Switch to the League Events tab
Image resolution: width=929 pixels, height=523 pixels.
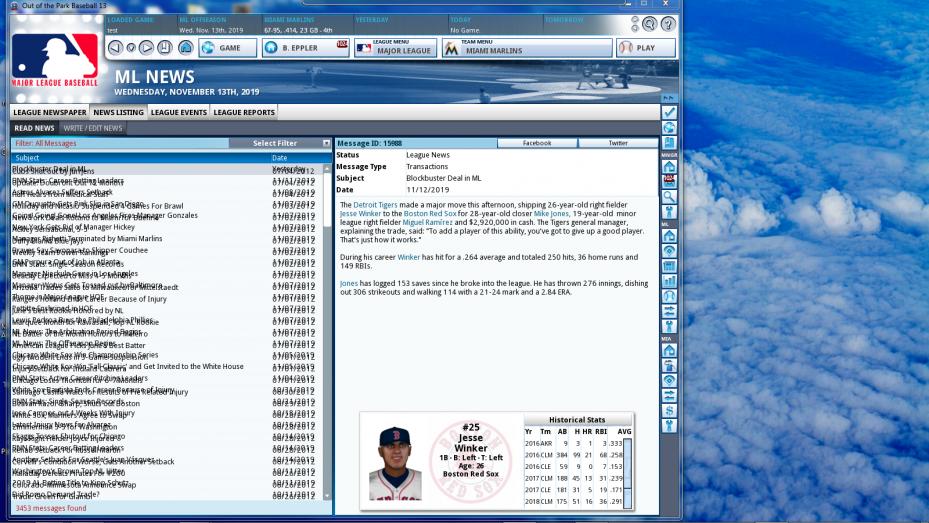[178, 113]
